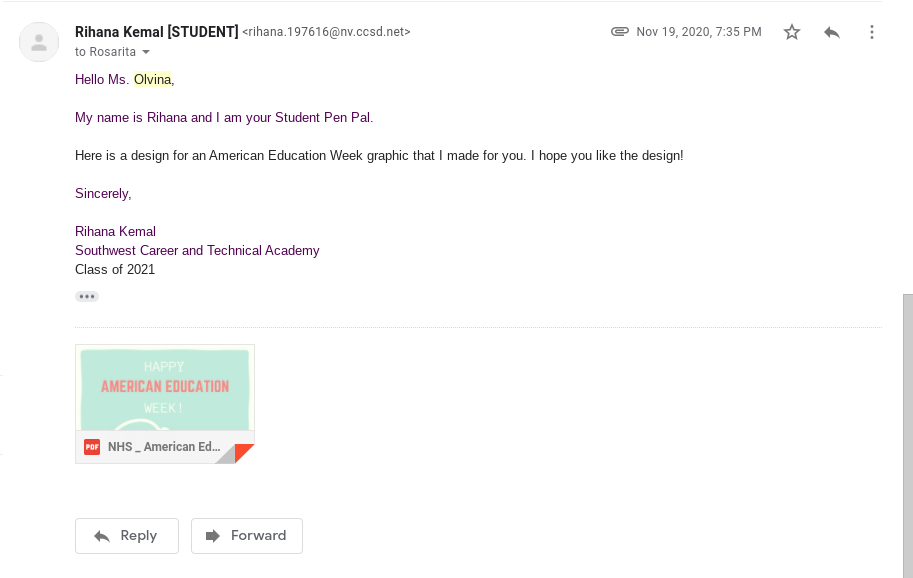Screen dimensions: 913x578
Task: Click the sender's email address in the header
Action: pyautogui.click(x=326, y=32)
